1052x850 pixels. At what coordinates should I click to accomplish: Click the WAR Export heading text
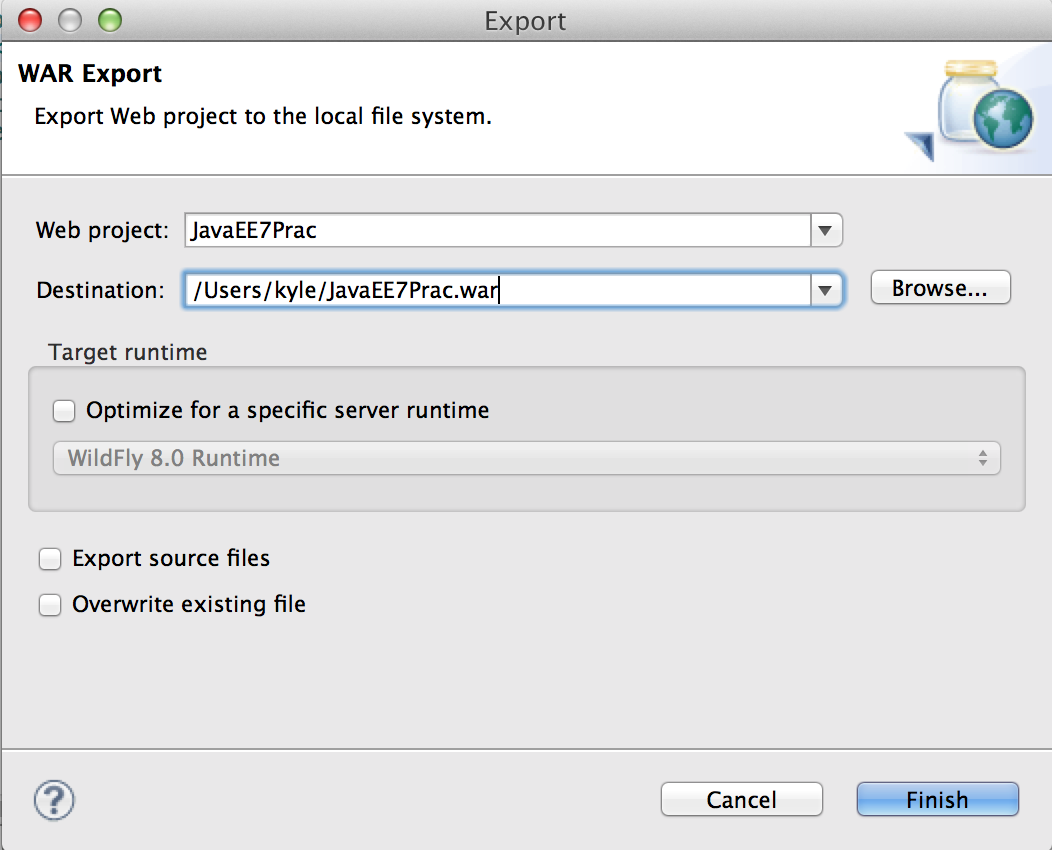[90, 73]
